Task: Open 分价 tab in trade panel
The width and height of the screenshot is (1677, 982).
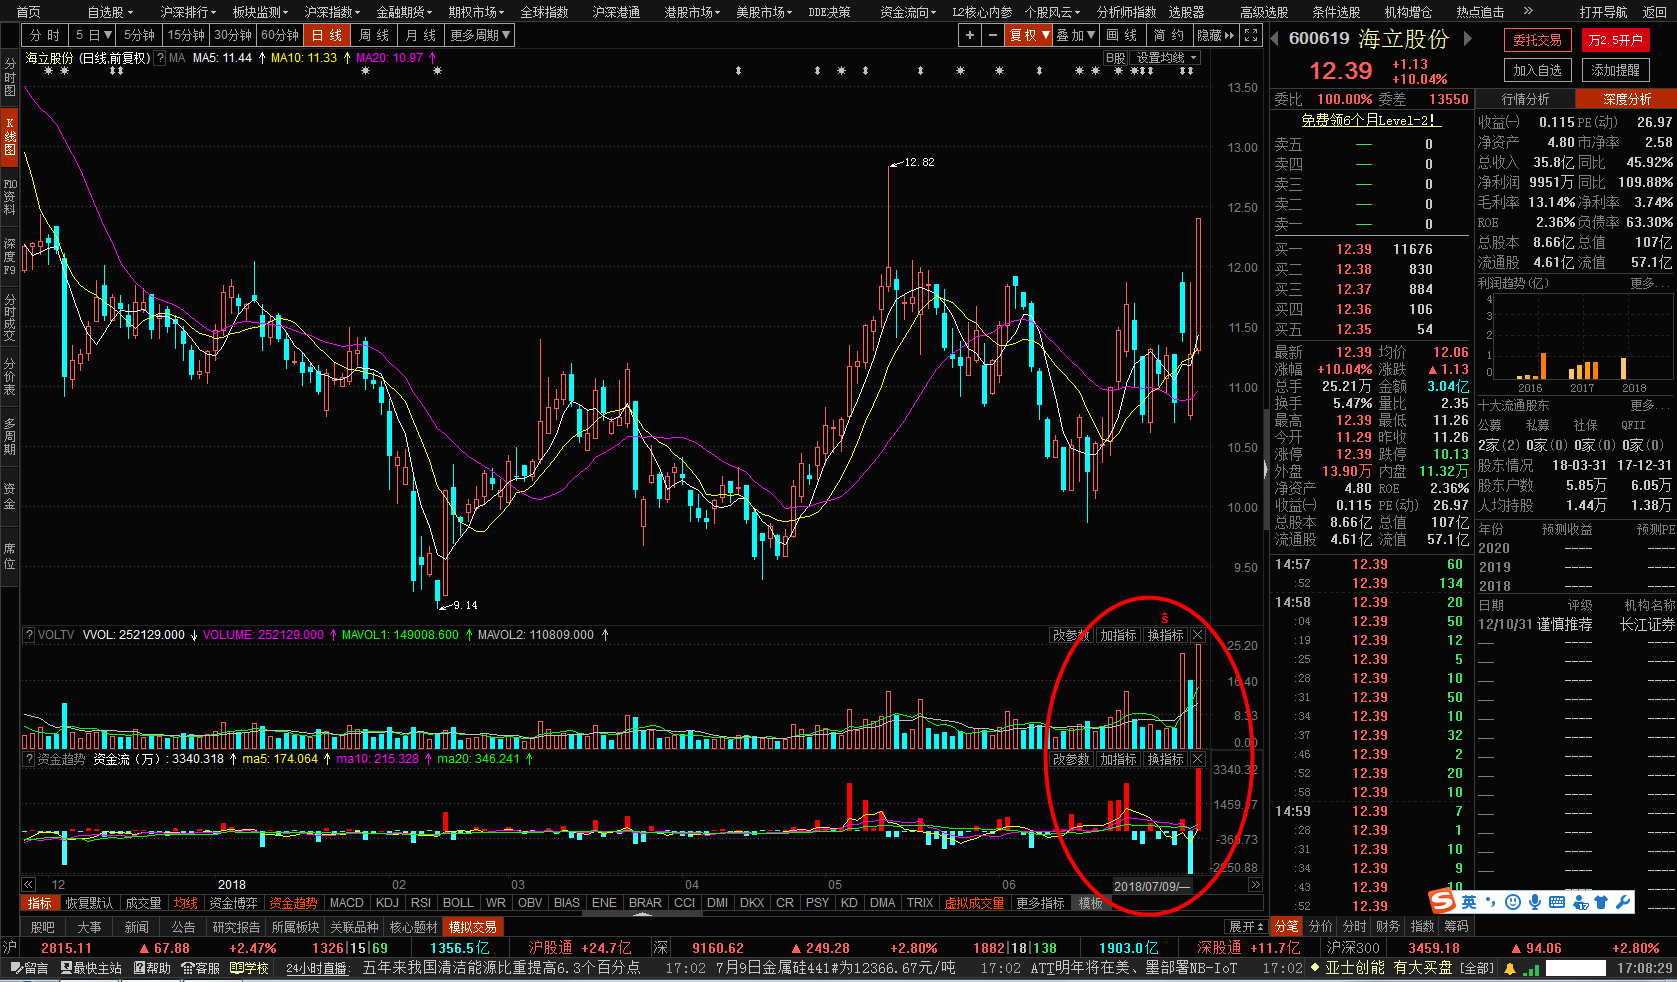Action: [1320, 927]
